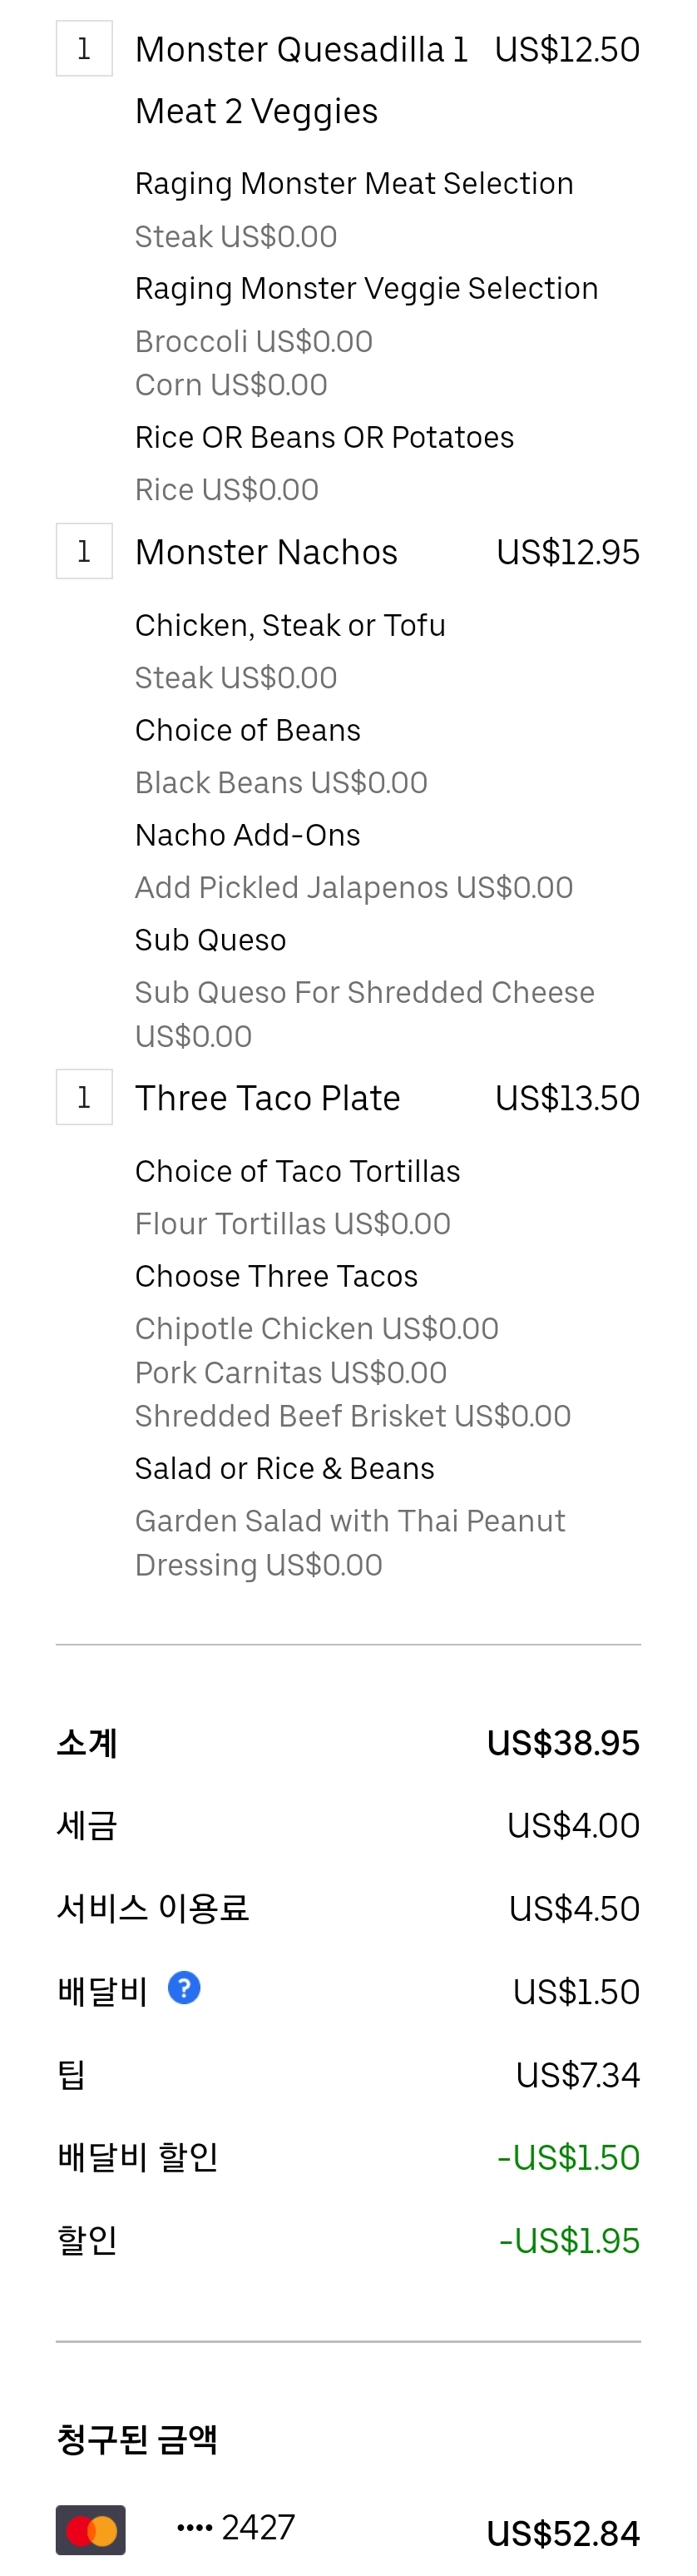Image resolution: width=697 pixels, height=2576 pixels.
Task: Click the 팁 tip amount US$7.34
Action: click(x=577, y=2074)
